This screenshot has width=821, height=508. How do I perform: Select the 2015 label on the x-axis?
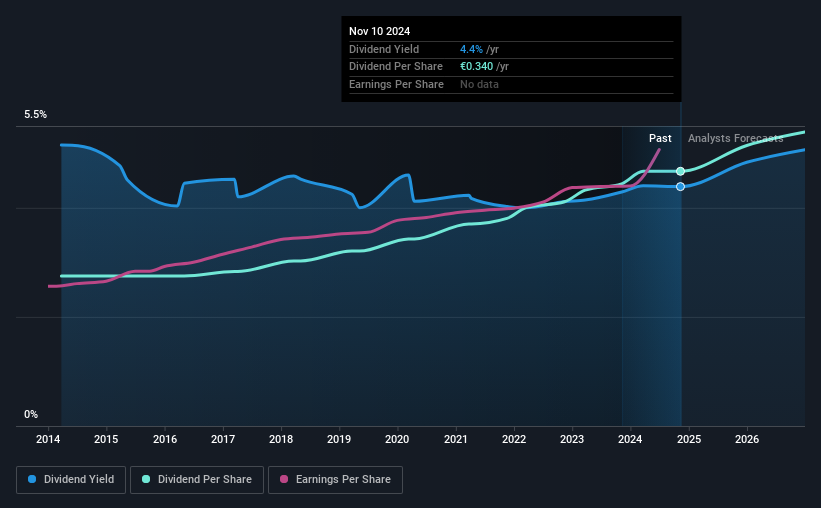coord(106,439)
